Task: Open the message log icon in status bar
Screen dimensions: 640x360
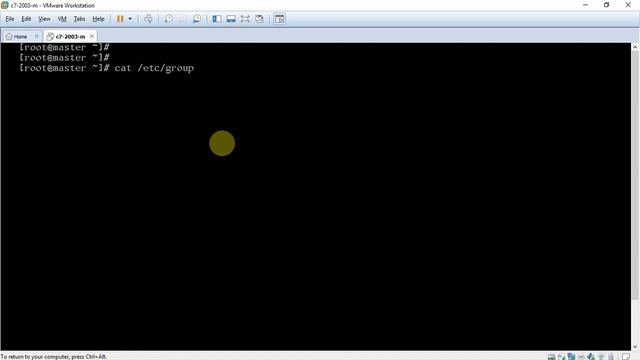Action: (626, 357)
